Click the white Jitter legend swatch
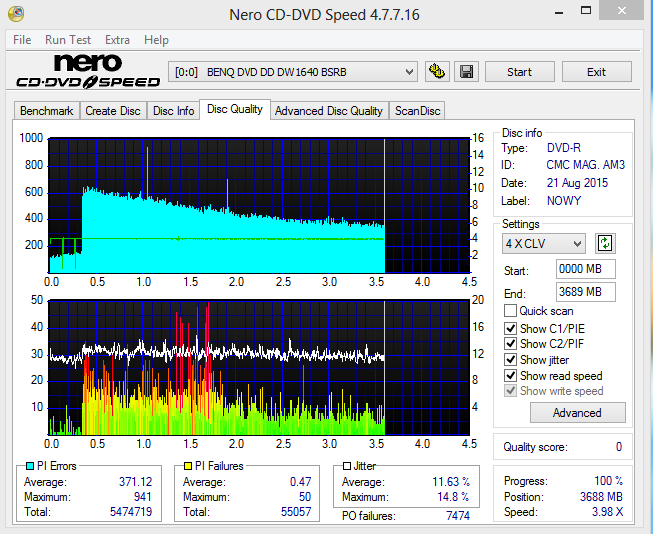 (346, 466)
